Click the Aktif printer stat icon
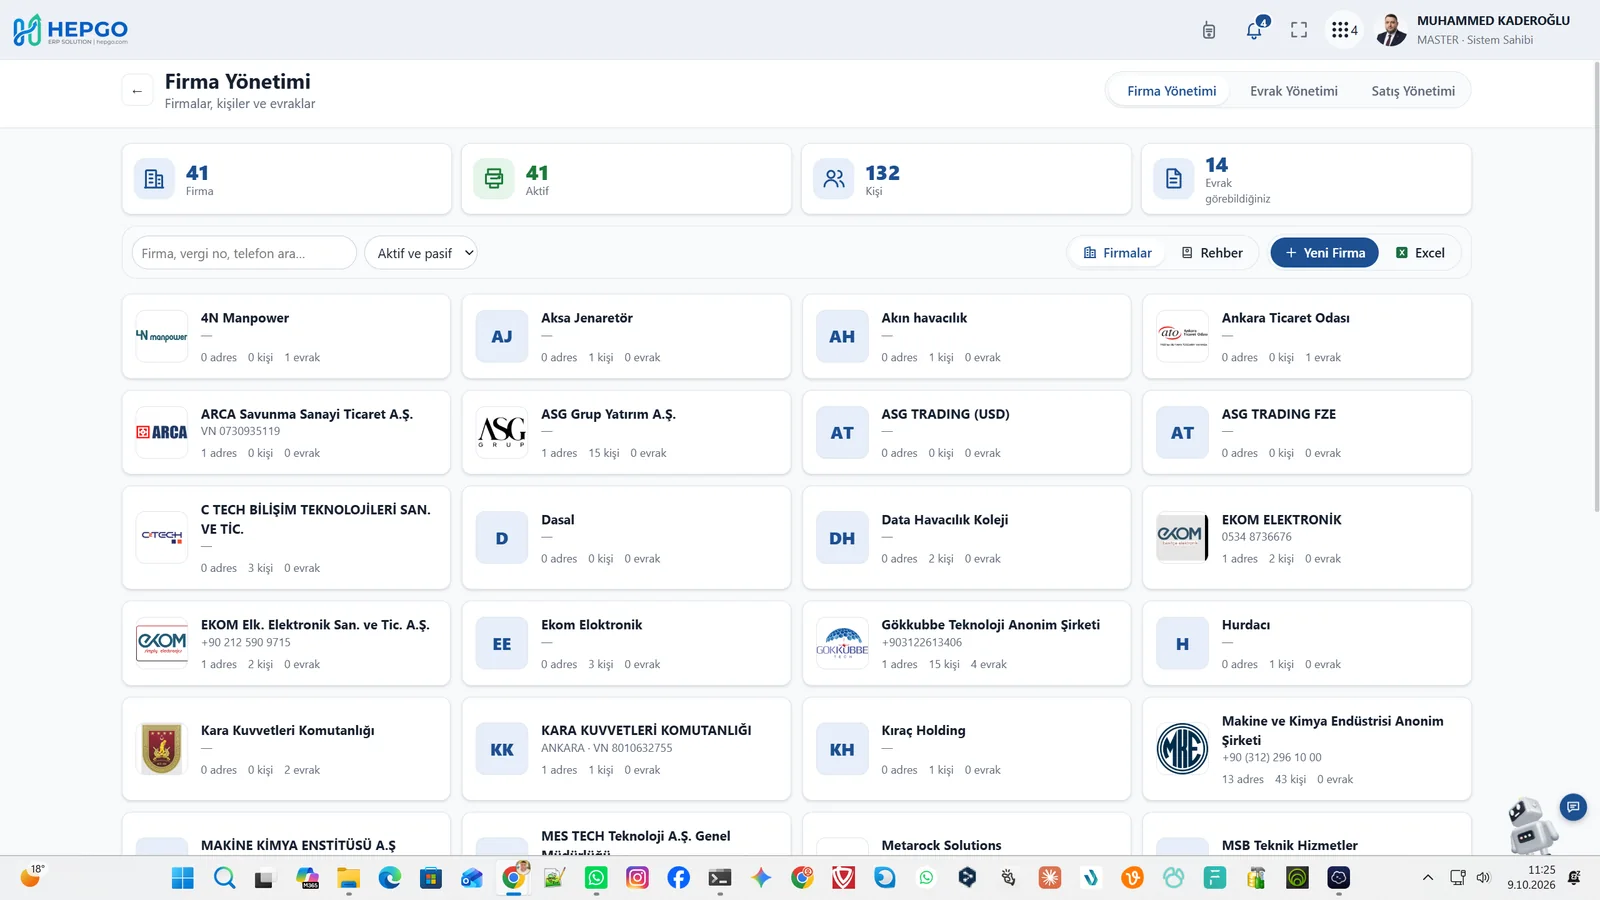This screenshot has width=1600, height=900. (x=494, y=179)
